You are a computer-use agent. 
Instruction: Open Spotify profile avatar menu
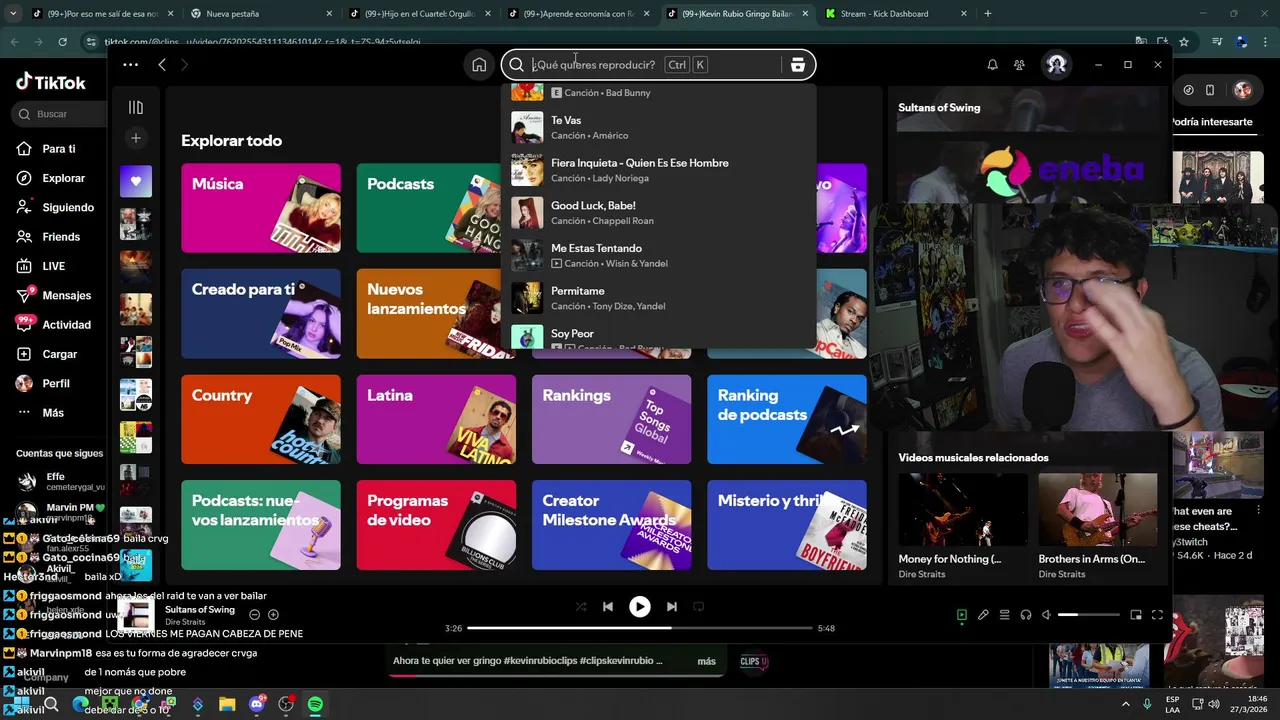(1056, 65)
